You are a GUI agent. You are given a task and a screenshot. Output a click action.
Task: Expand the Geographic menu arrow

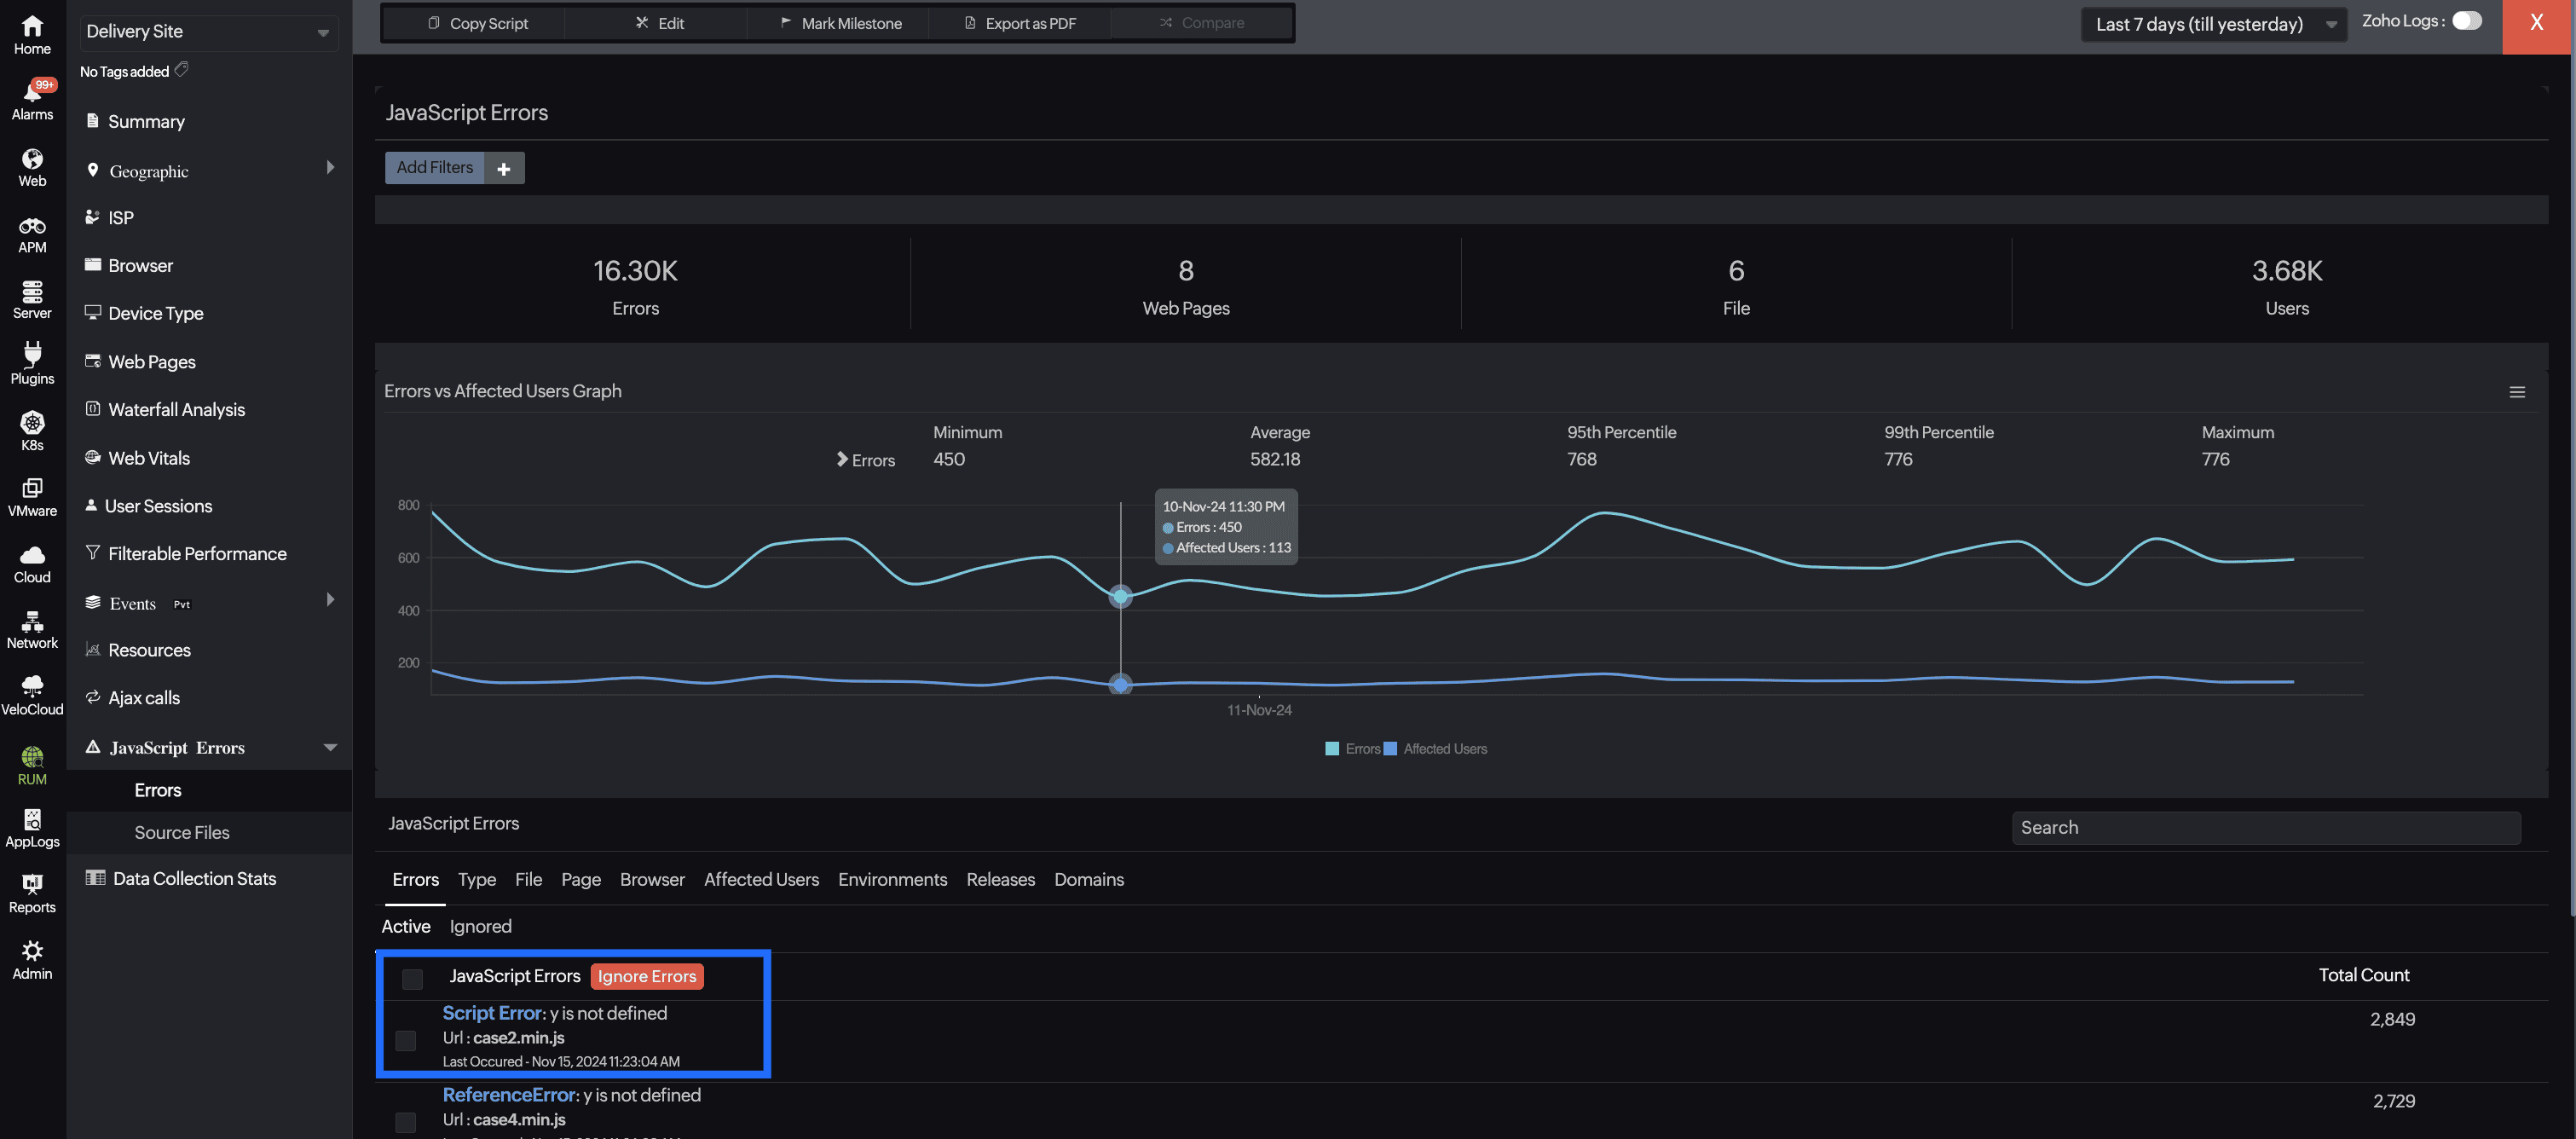[x=330, y=167]
